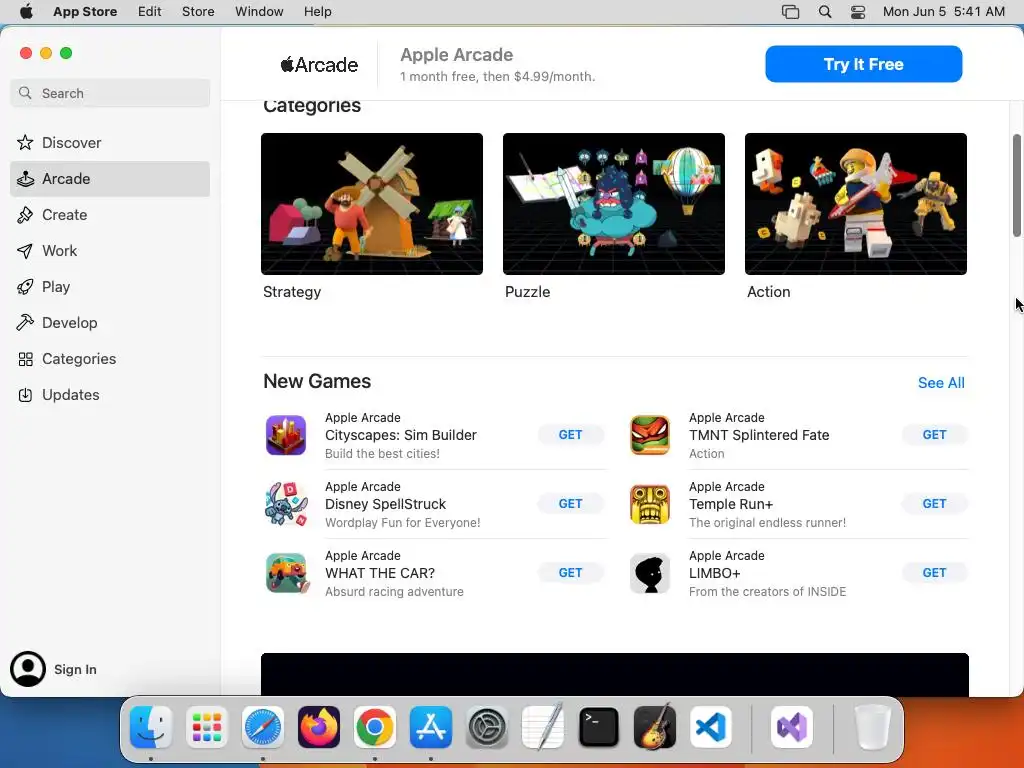Open TextEdit from the Dock
This screenshot has height=768, width=1024.
543,727
